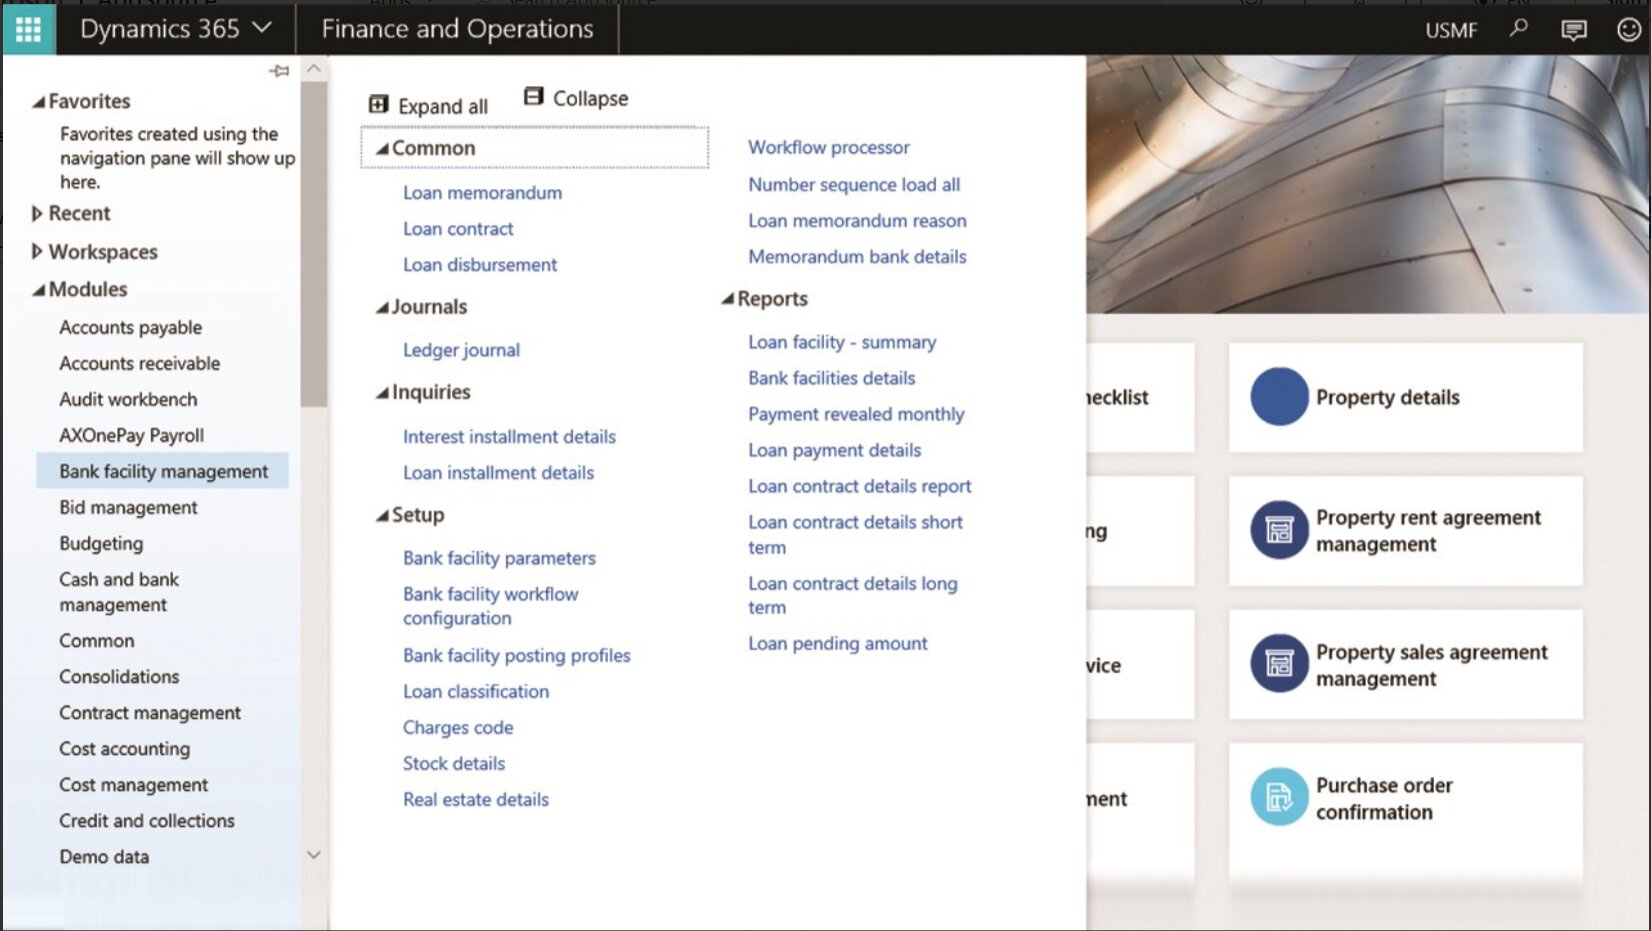1651x931 pixels.
Task: Click the Collapse icon
Action: pyautogui.click(x=534, y=97)
